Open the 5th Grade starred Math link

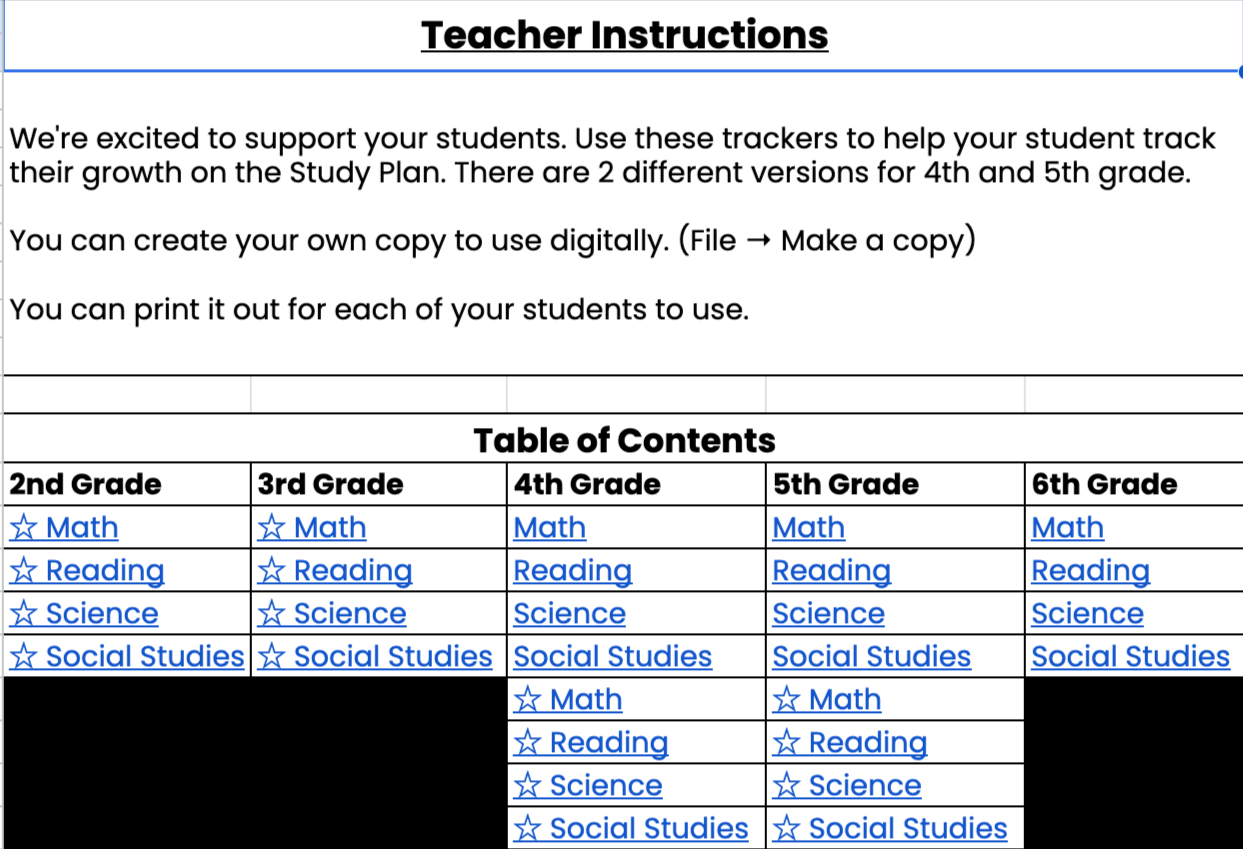coord(827,699)
